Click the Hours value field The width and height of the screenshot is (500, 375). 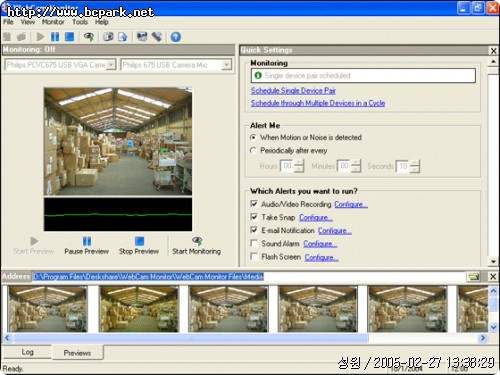click(x=287, y=166)
